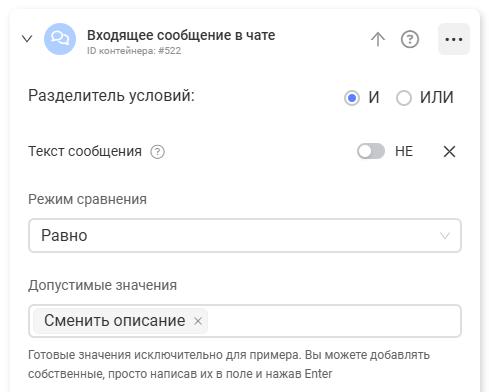Remove the Текст сообщения condition with X

[x=449, y=152]
